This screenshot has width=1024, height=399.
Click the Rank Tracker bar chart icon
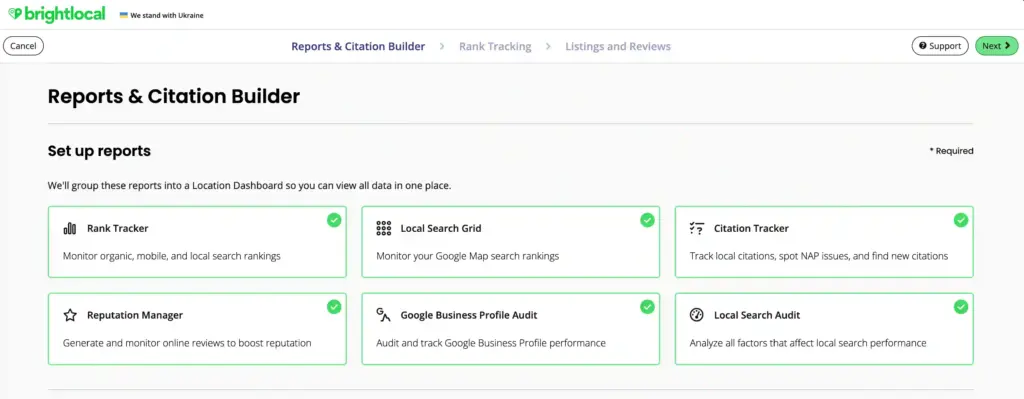coord(70,229)
